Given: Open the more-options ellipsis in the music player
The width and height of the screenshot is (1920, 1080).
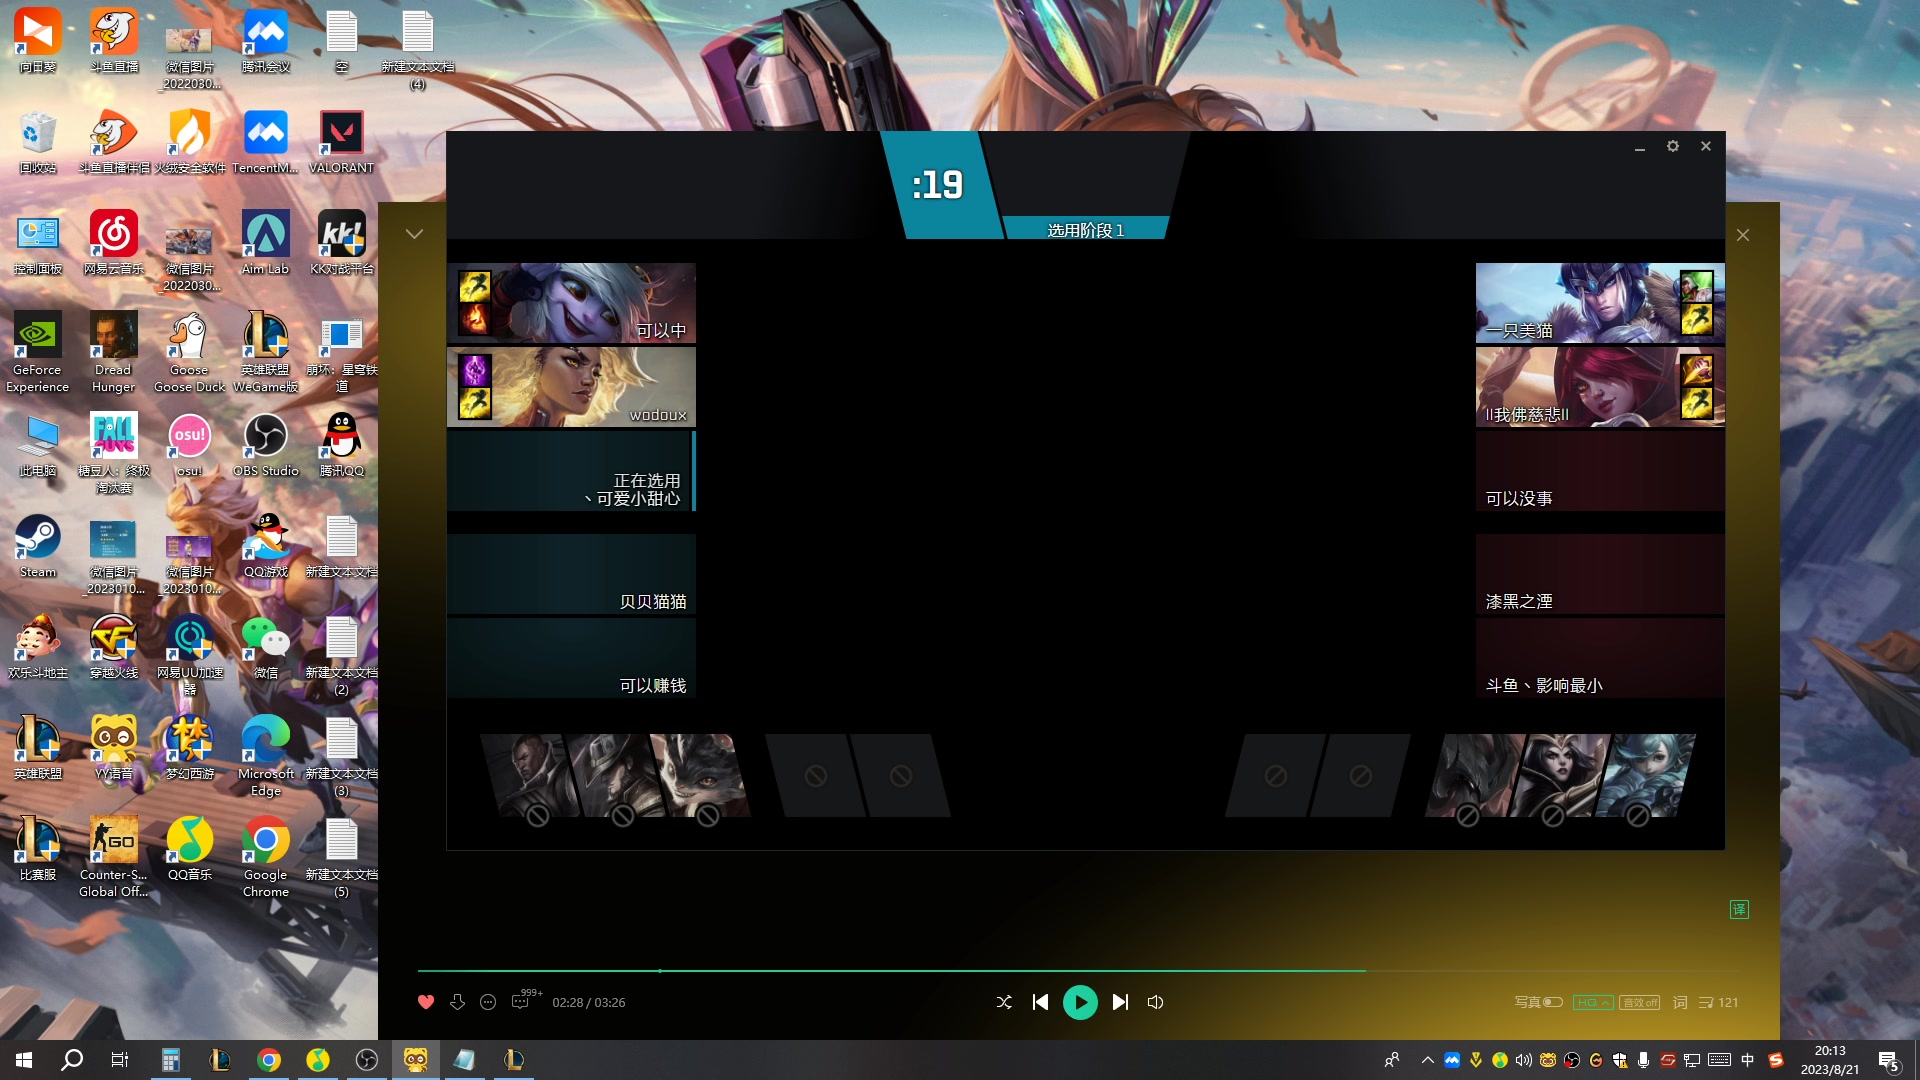Looking at the screenshot, I should pos(488,1002).
